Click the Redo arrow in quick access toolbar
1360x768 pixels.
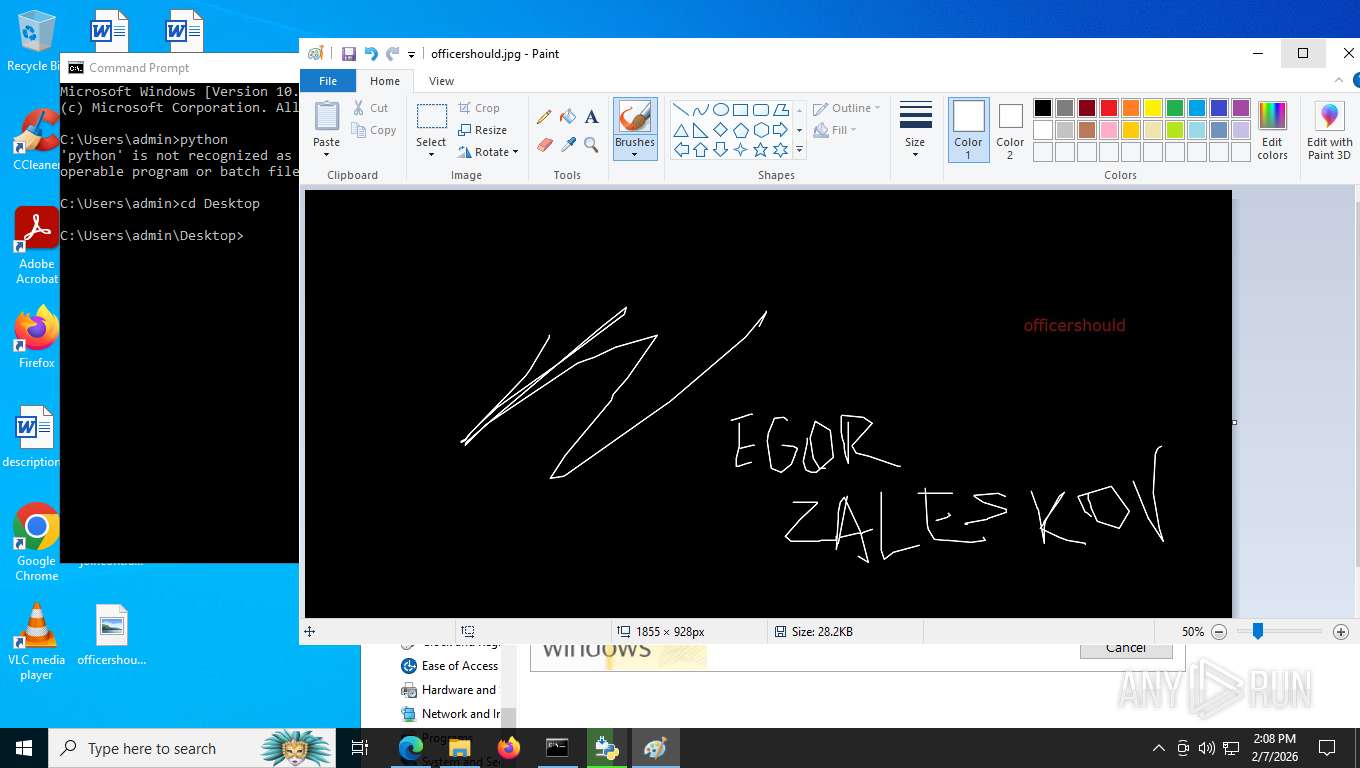tap(393, 54)
